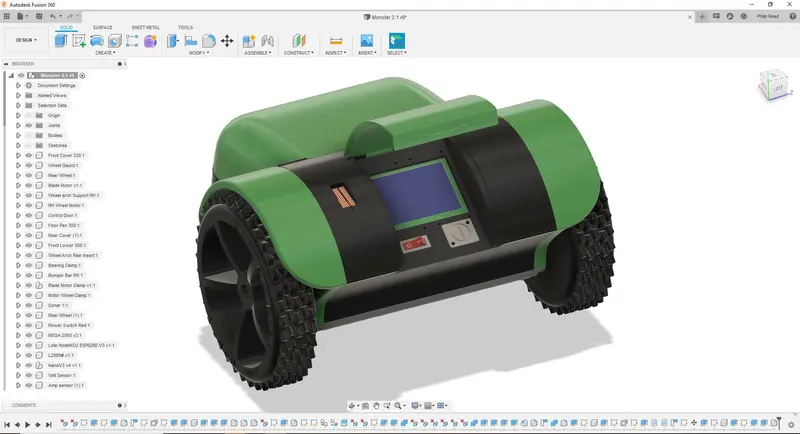Select the Measure tool icon

(336, 41)
